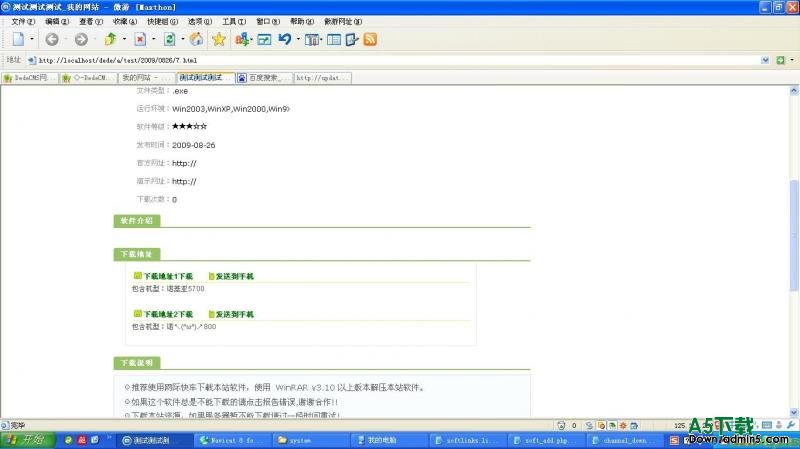Go back with the Back arrow
800x449 pixels.
(52, 39)
